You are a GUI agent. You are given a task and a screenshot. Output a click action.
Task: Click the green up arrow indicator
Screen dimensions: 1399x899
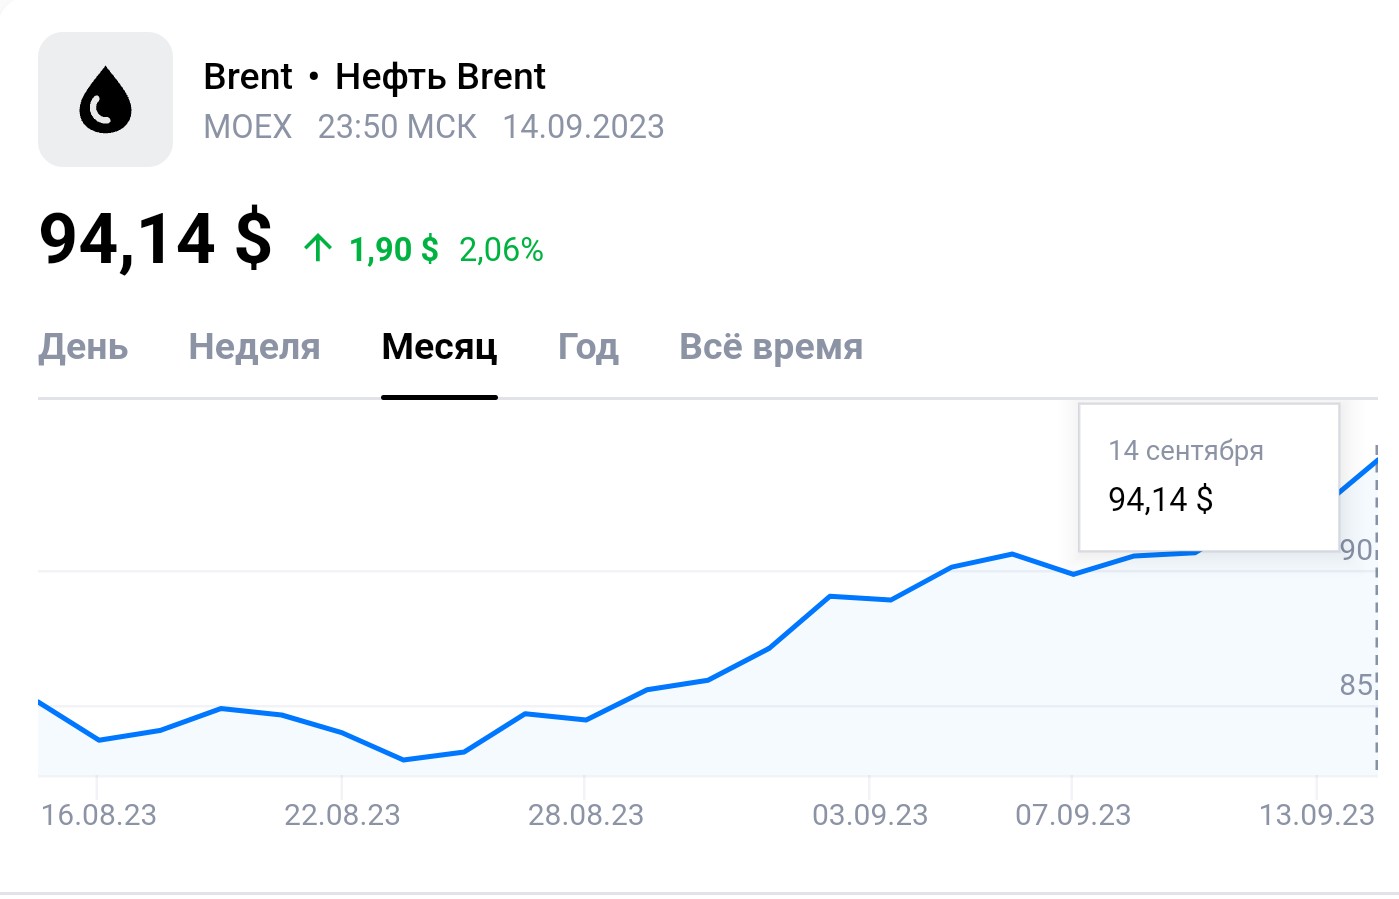(318, 248)
